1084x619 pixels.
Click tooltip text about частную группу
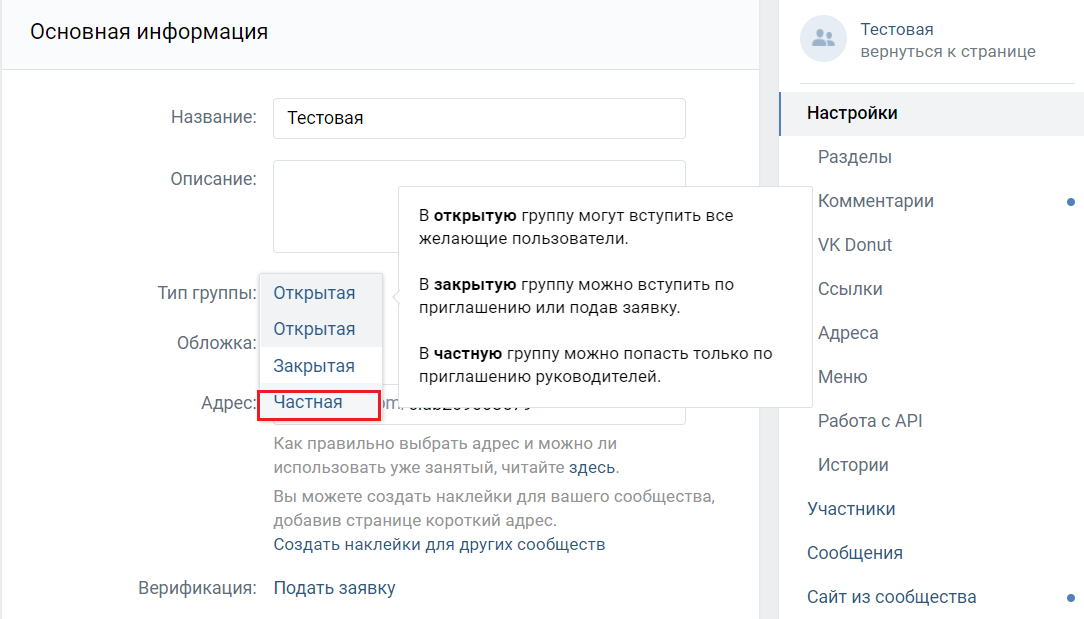(x=595, y=365)
